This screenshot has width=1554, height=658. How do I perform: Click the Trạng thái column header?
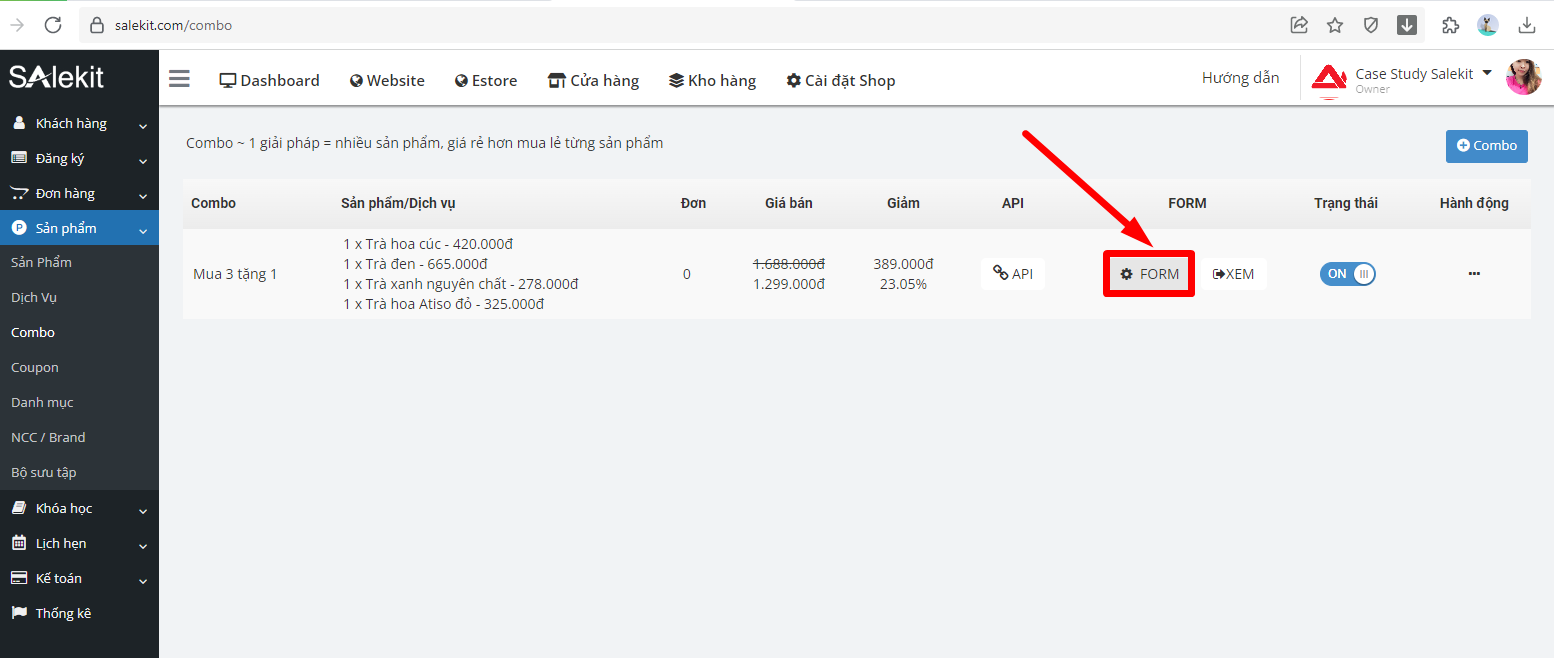1346,203
